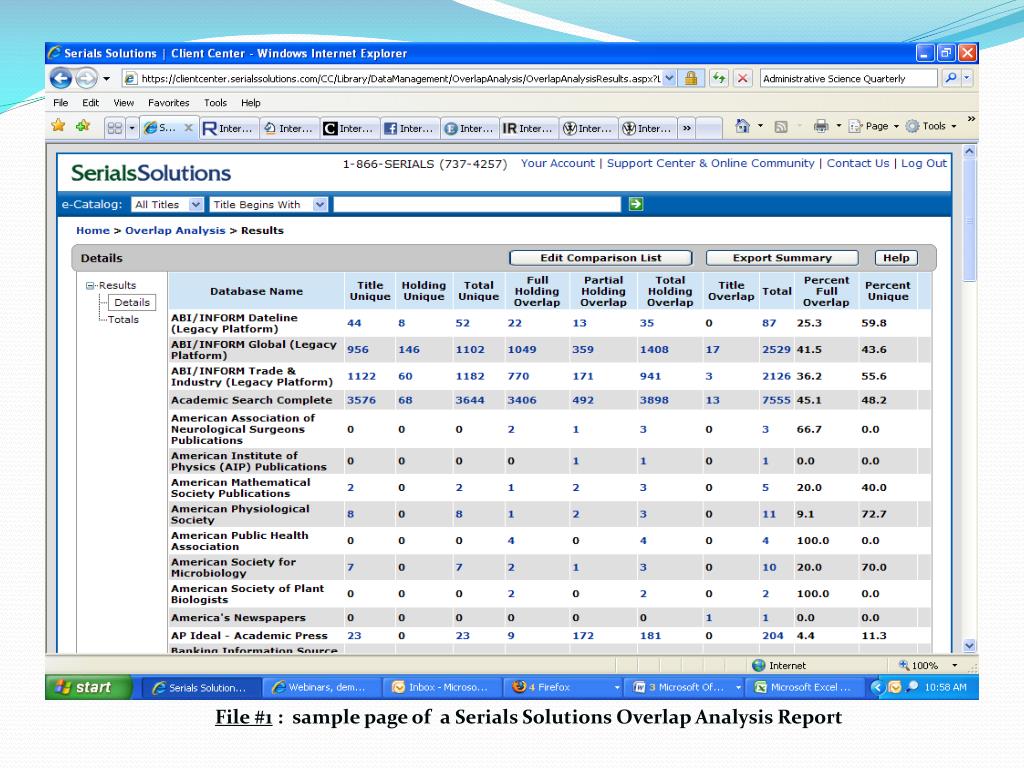Switch to the tab with the IR icon
1024x768 pixels.
click(x=528, y=129)
